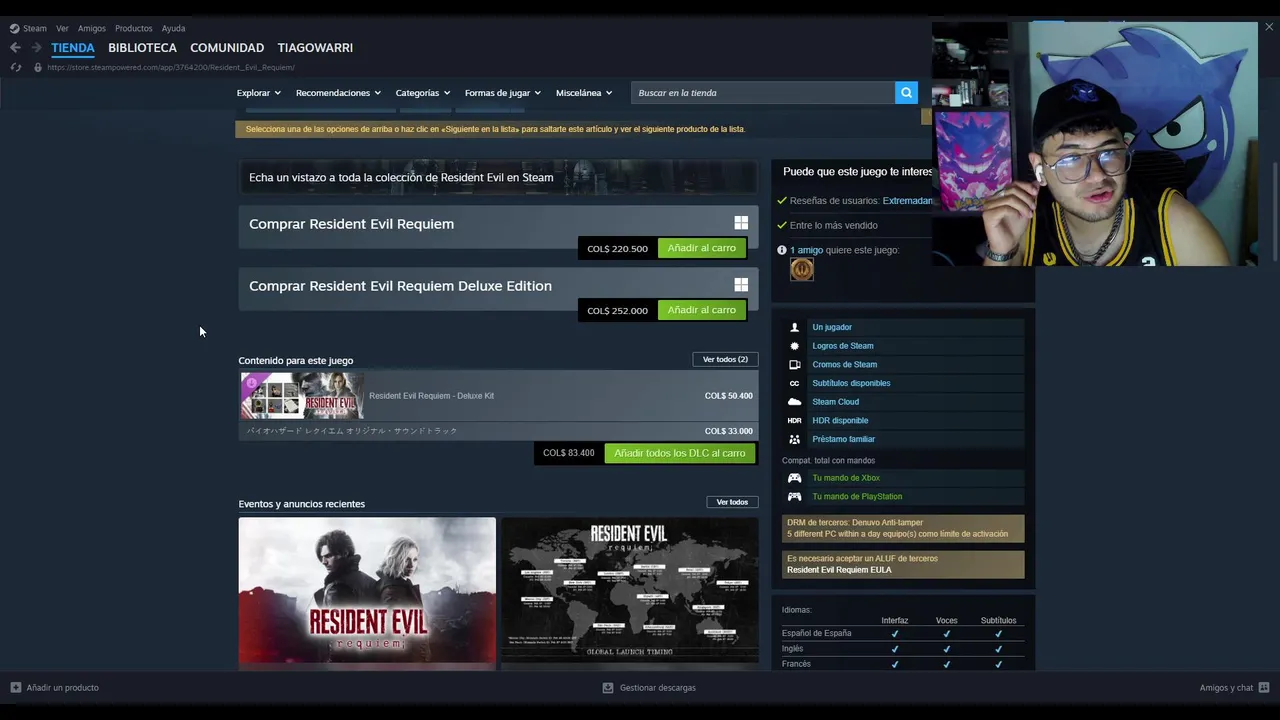This screenshot has width=1280, height=720.
Task: Click into the store search field
Action: pos(763,93)
